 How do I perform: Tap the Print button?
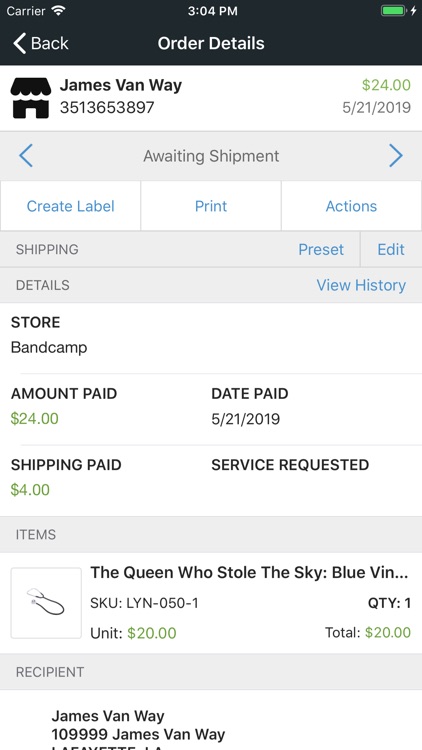pos(211,206)
